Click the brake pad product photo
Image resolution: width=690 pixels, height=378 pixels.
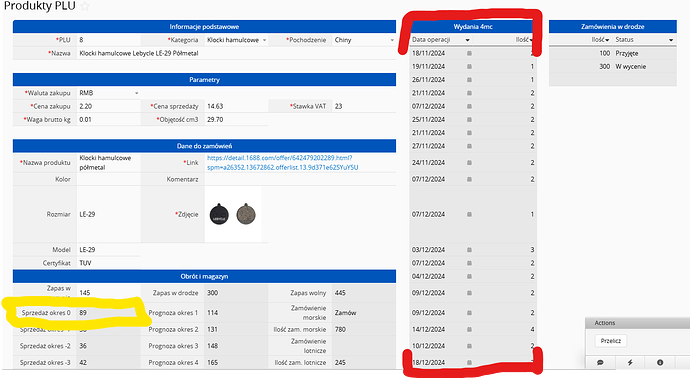233,214
